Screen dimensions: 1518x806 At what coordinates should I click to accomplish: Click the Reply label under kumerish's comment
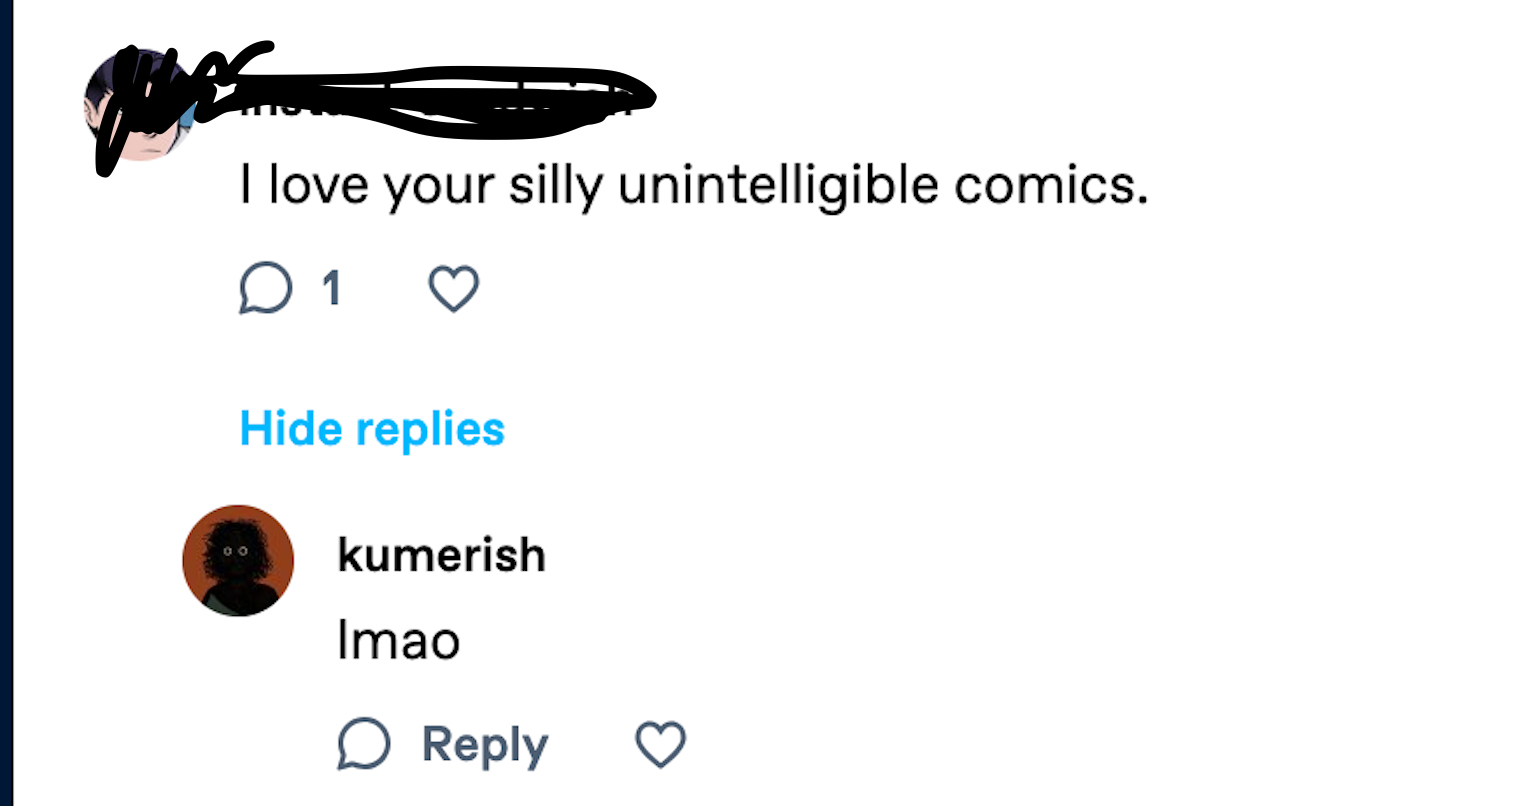[485, 745]
